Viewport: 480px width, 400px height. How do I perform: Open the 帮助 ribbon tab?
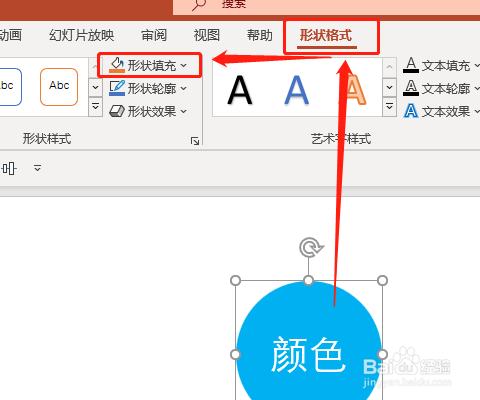point(260,35)
